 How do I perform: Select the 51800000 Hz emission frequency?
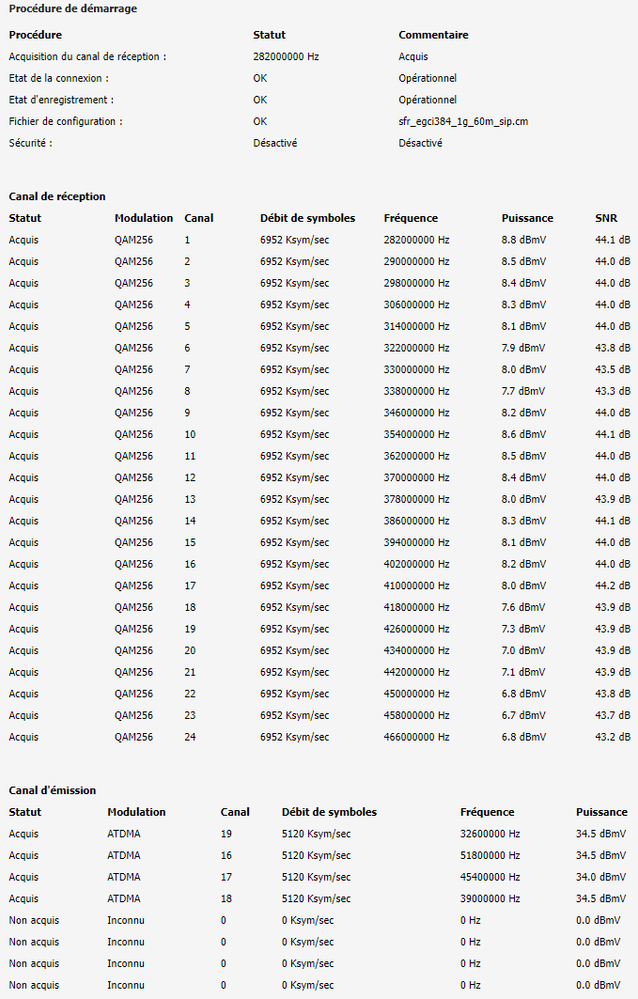click(x=490, y=856)
